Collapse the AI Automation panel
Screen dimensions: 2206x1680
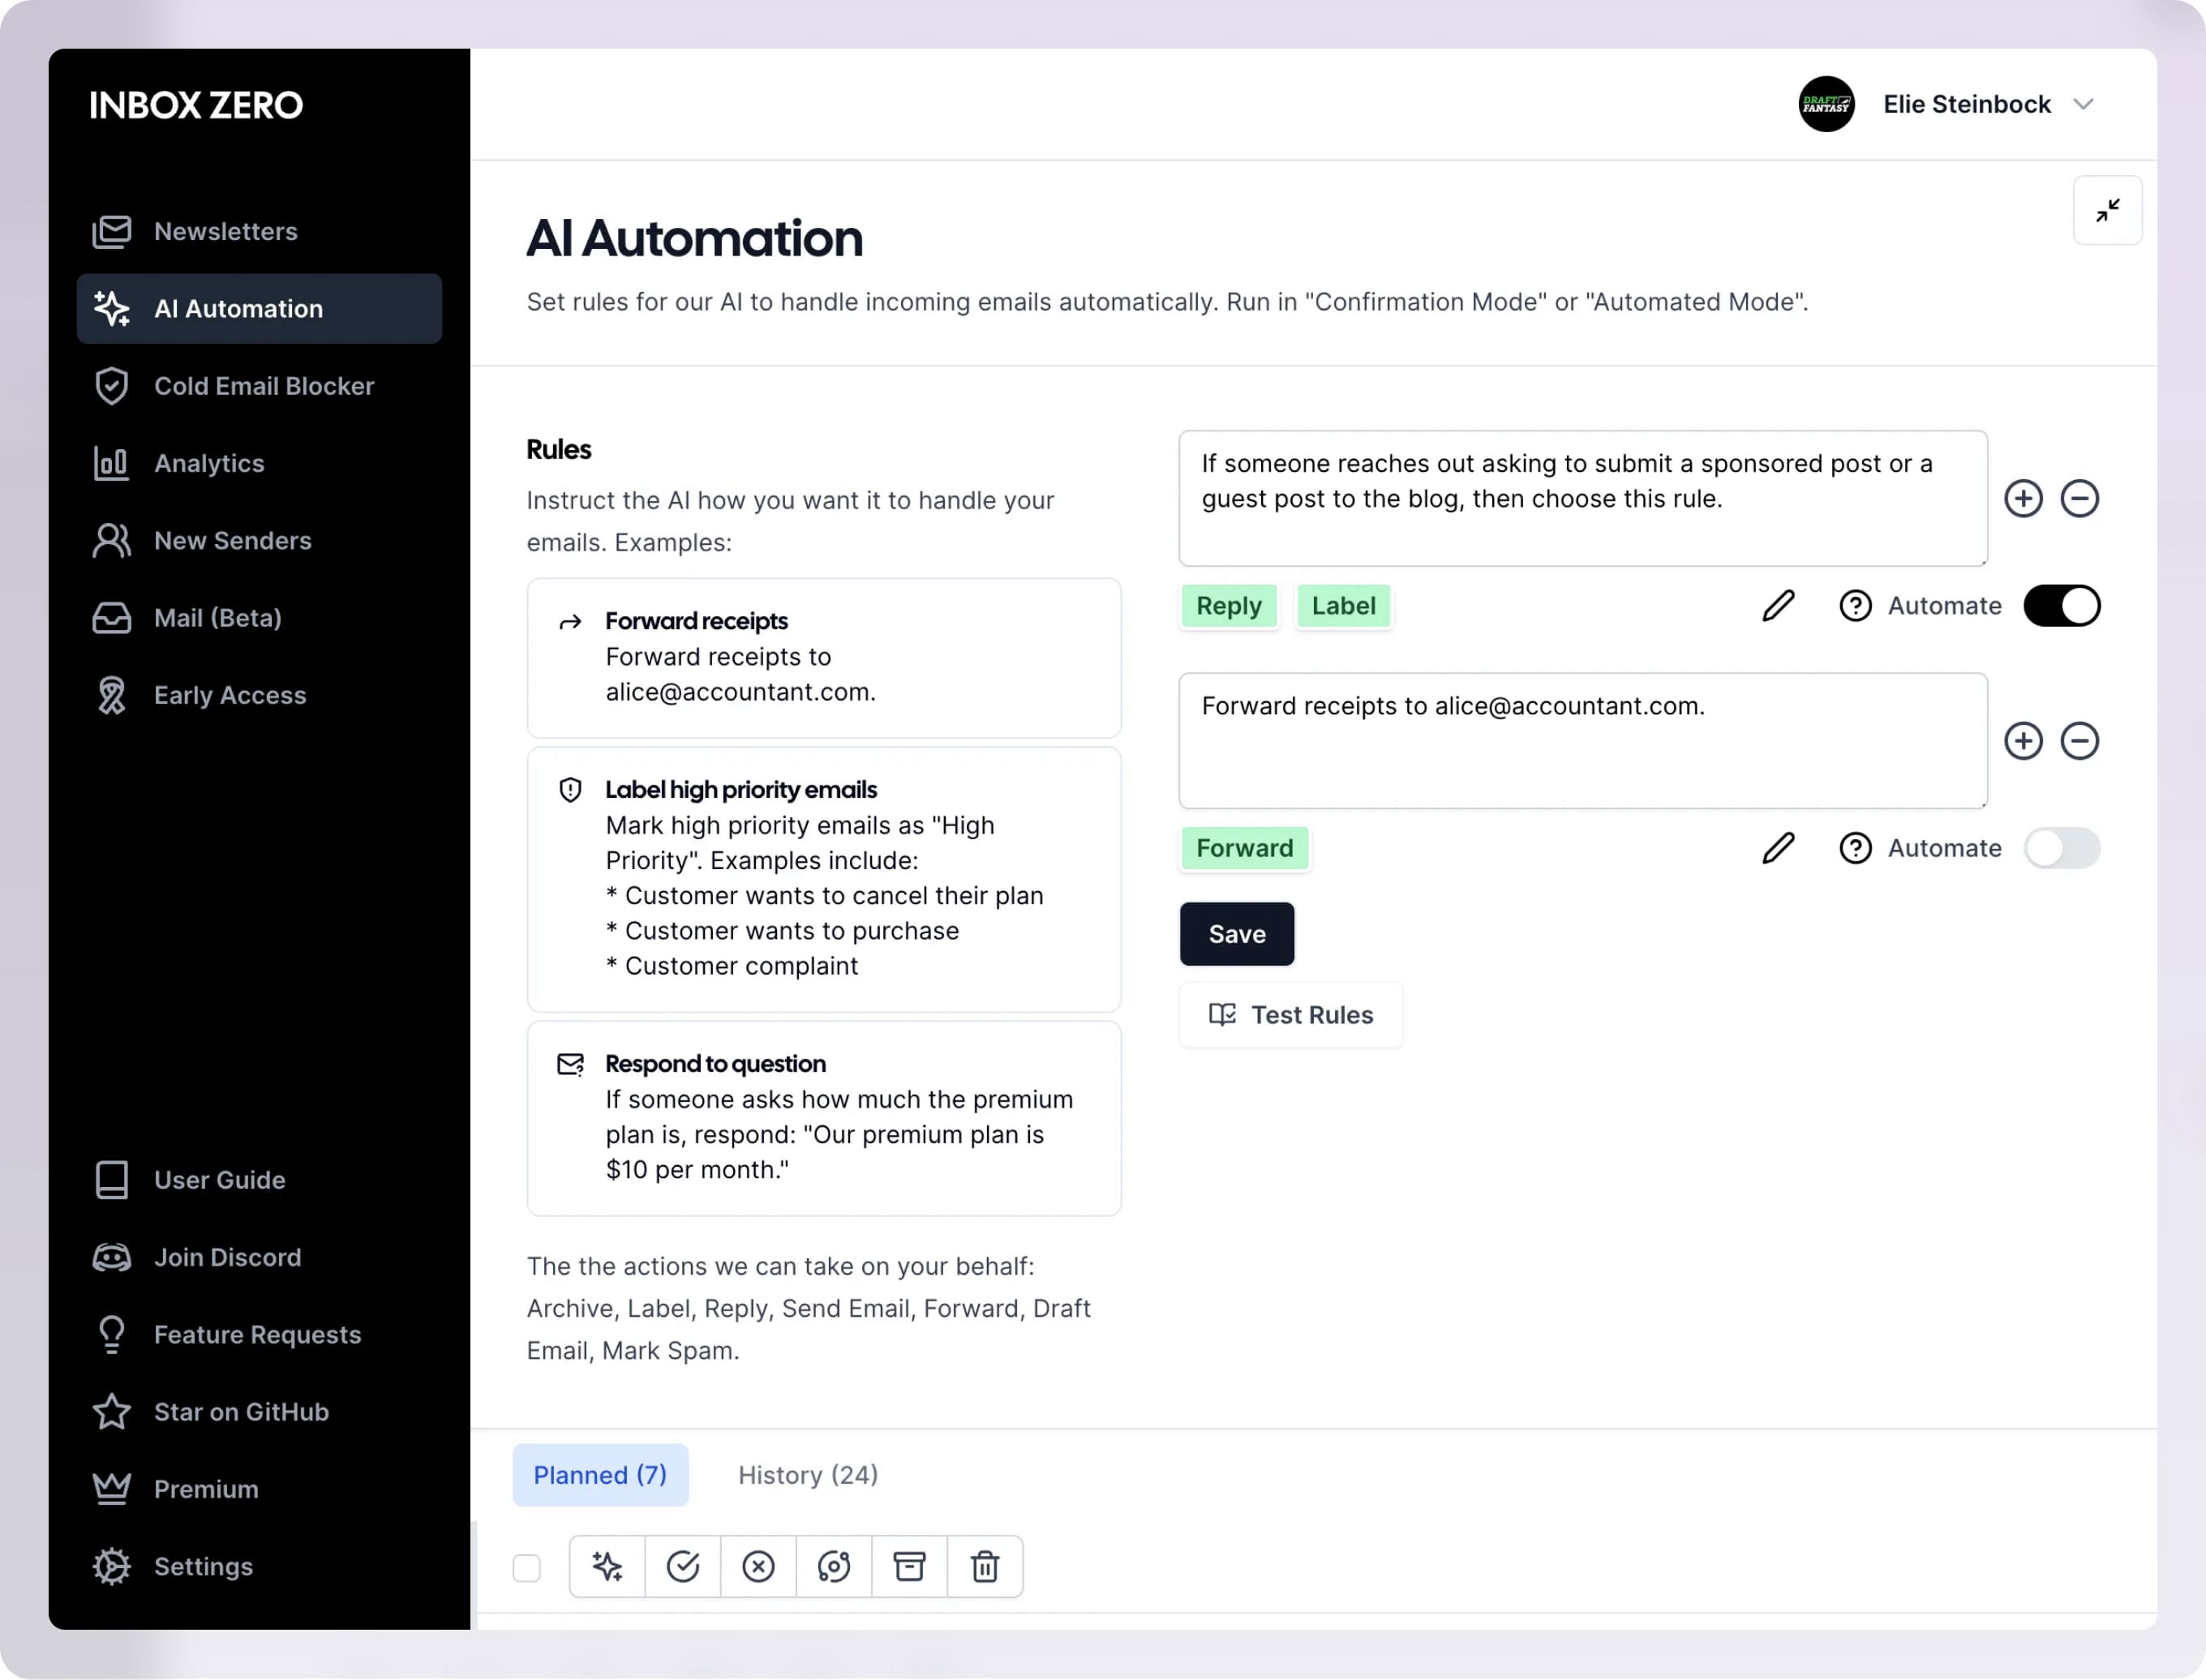click(2108, 210)
